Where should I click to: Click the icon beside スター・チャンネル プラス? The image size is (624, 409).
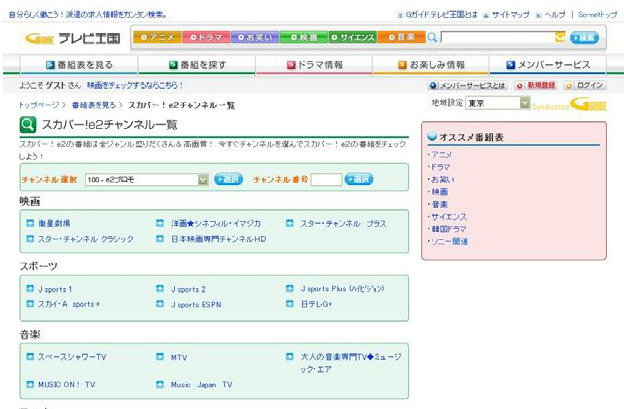click(x=290, y=223)
